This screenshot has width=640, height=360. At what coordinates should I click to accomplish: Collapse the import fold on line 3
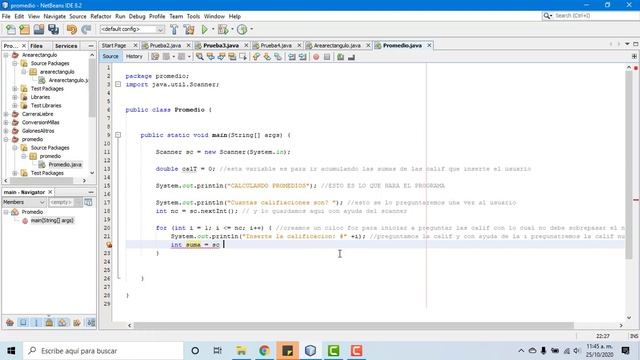coord(118,84)
